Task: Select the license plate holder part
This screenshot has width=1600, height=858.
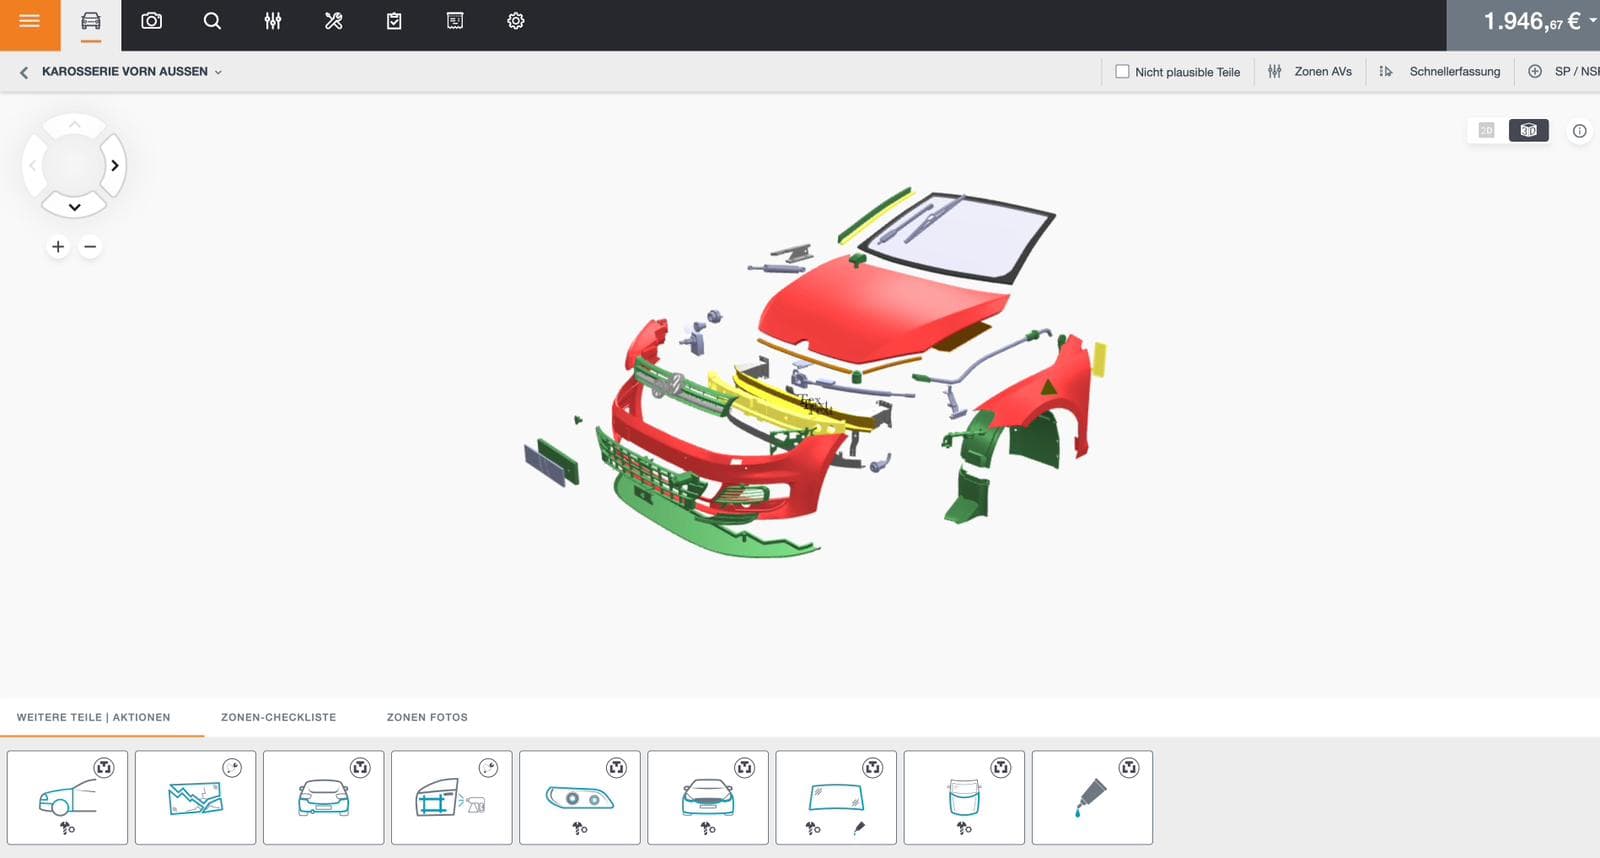Action: pos(551,462)
